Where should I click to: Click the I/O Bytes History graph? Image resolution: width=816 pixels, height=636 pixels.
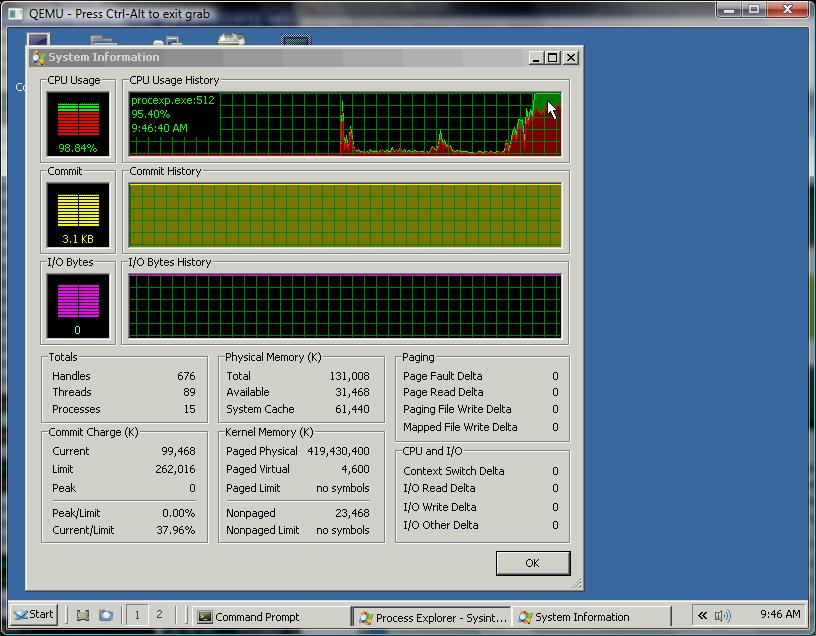click(345, 305)
